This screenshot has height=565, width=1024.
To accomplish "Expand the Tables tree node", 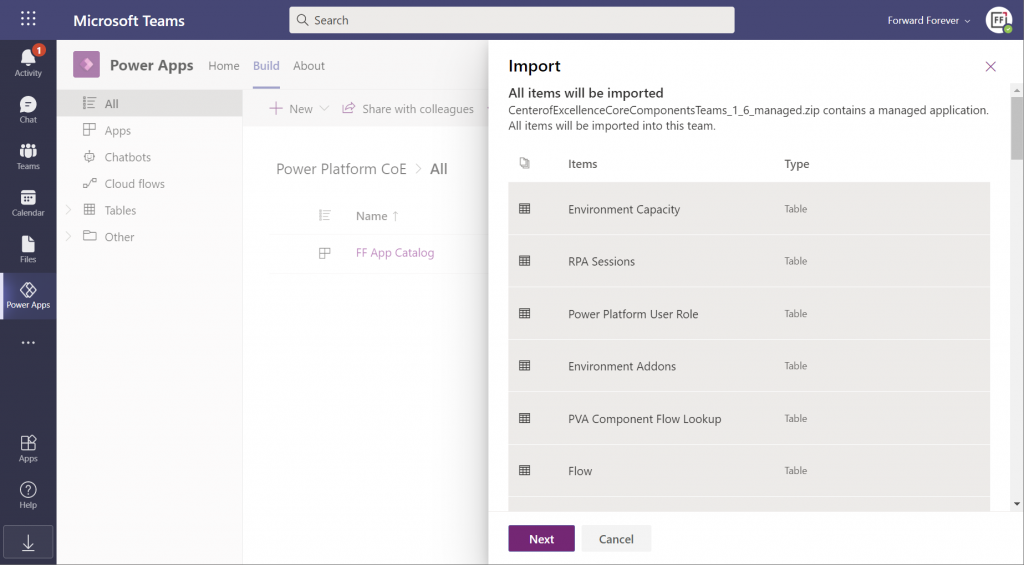I will (x=68, y=210).
